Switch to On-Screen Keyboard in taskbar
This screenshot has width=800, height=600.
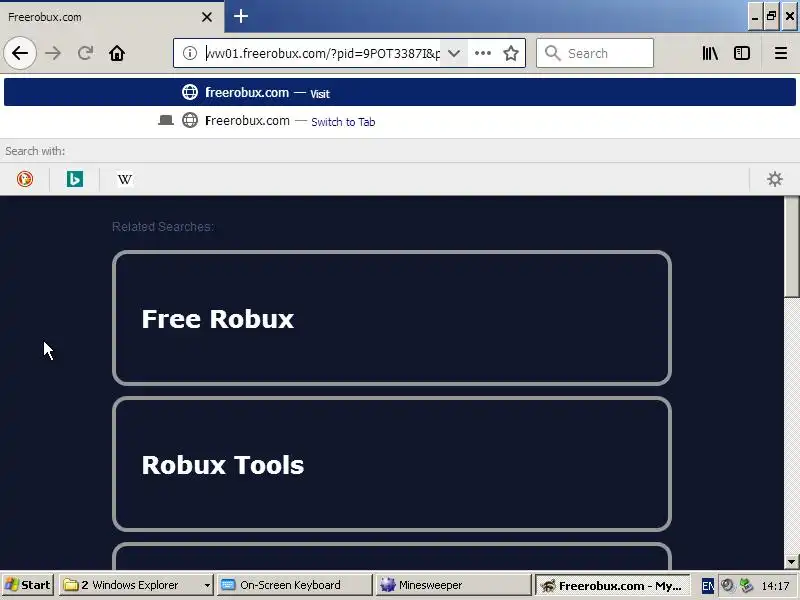295,585
